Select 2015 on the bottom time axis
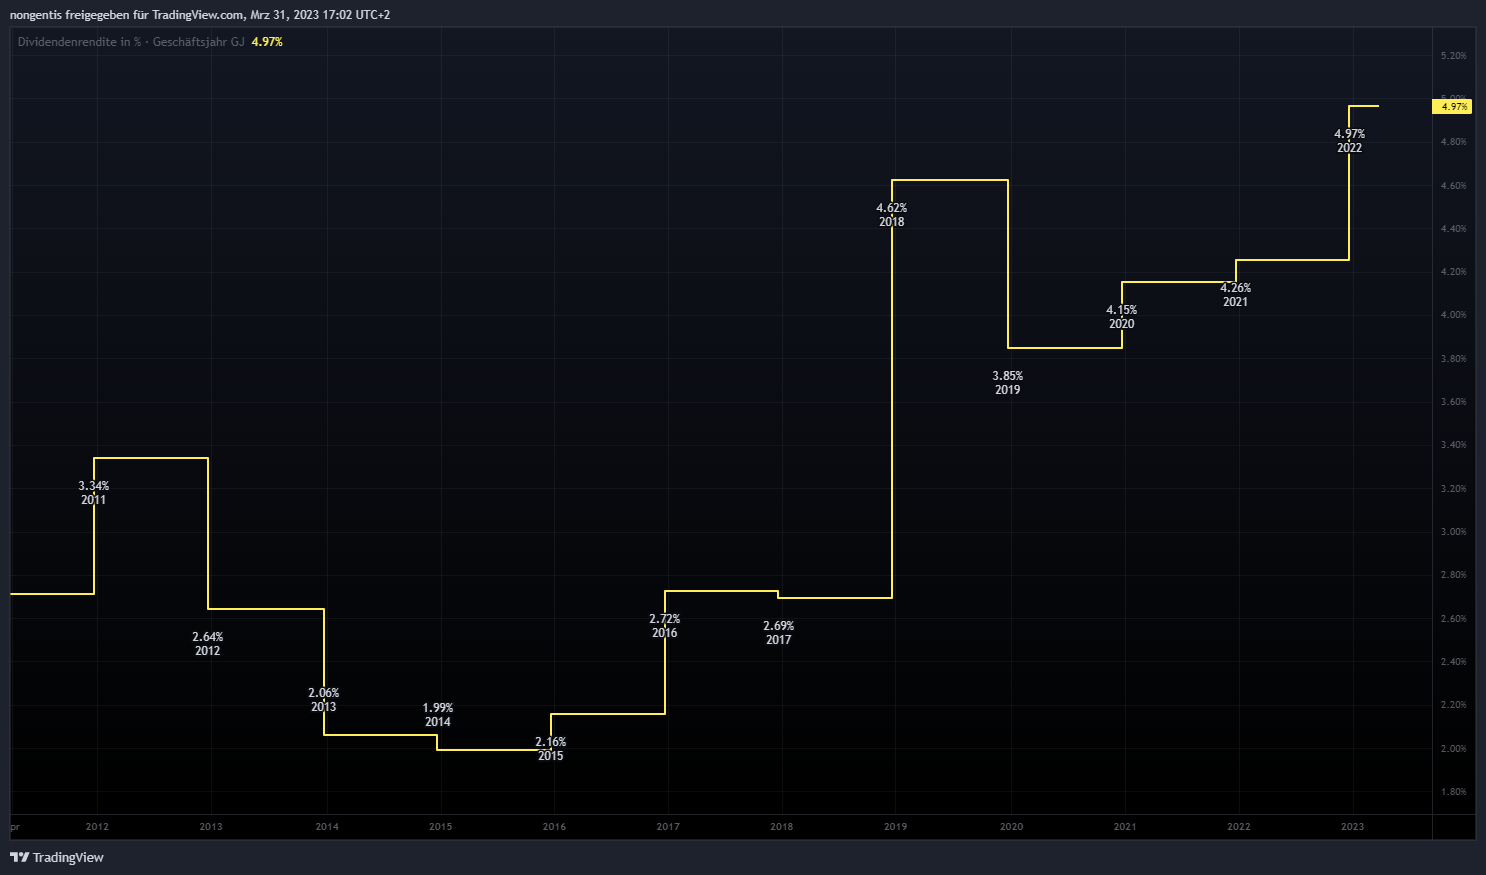1486x875 pixels. coord(440,827)
